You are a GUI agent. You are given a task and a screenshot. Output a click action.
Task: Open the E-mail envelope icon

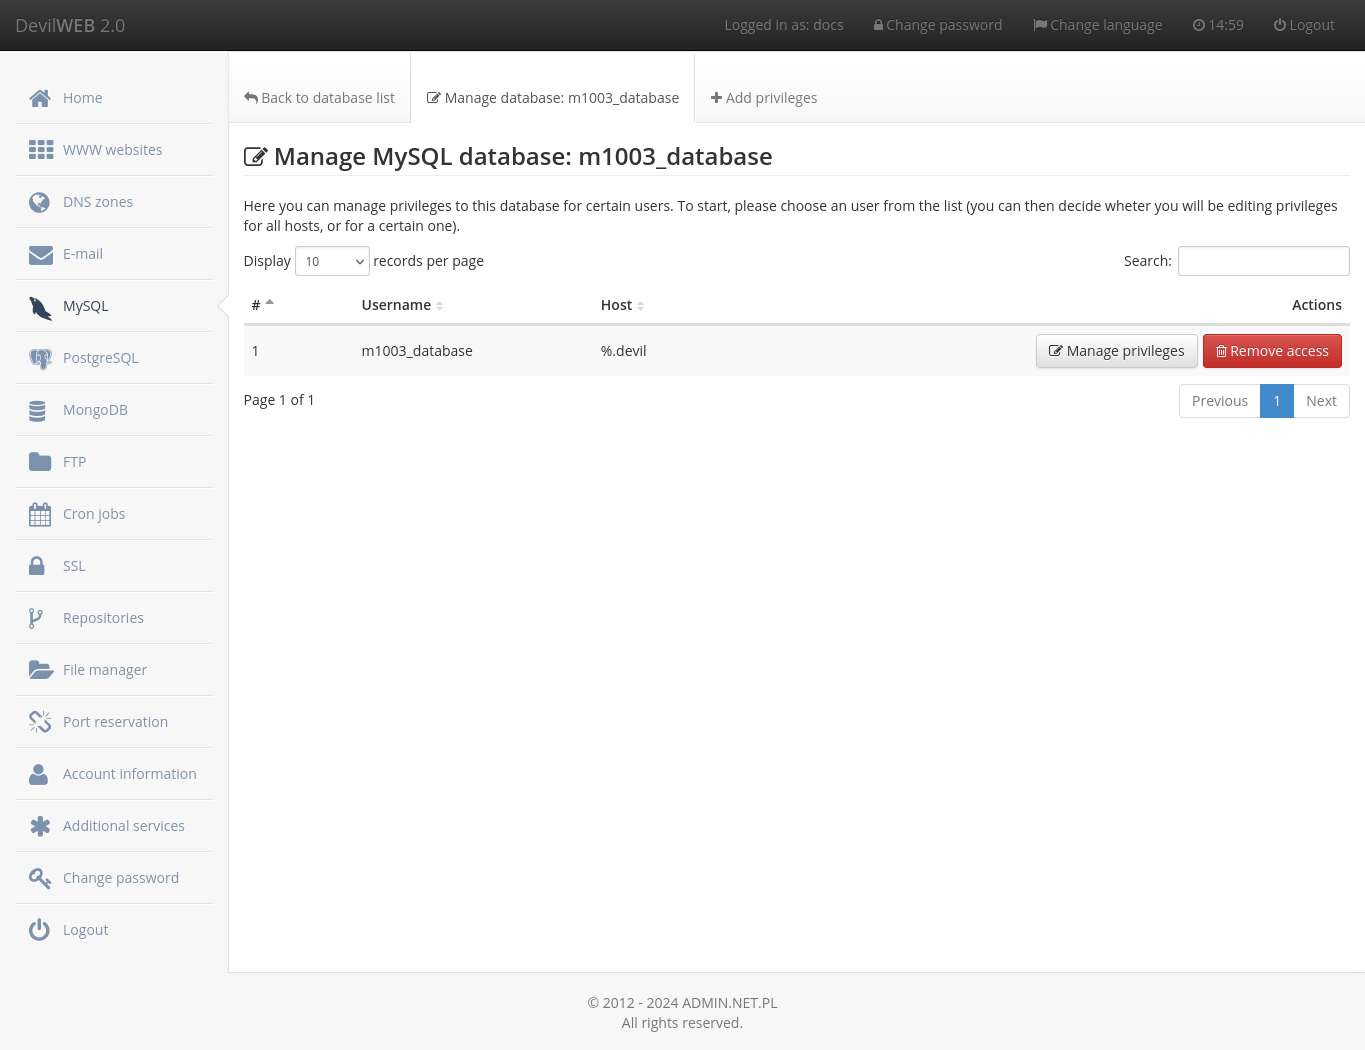40,254
